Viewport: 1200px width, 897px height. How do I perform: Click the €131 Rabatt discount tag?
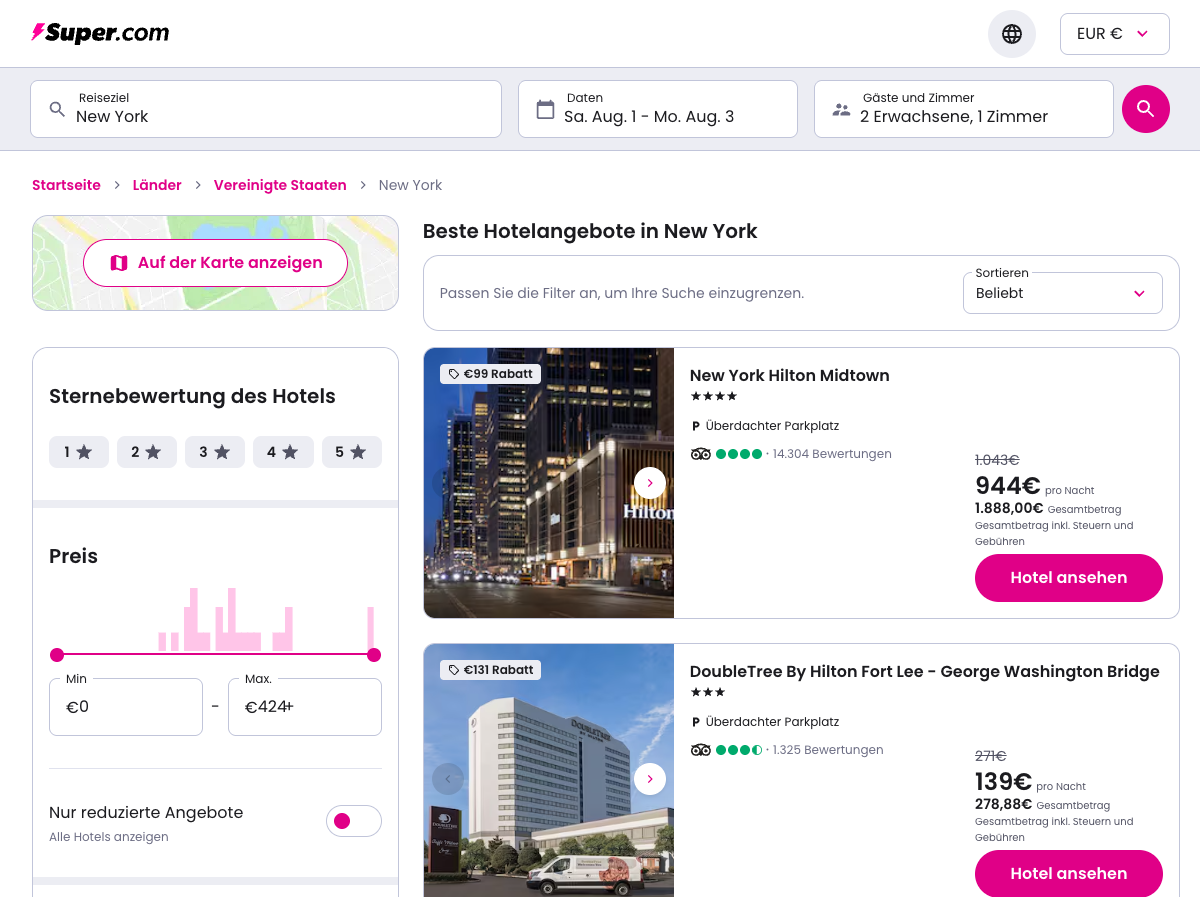coord(492,670)
